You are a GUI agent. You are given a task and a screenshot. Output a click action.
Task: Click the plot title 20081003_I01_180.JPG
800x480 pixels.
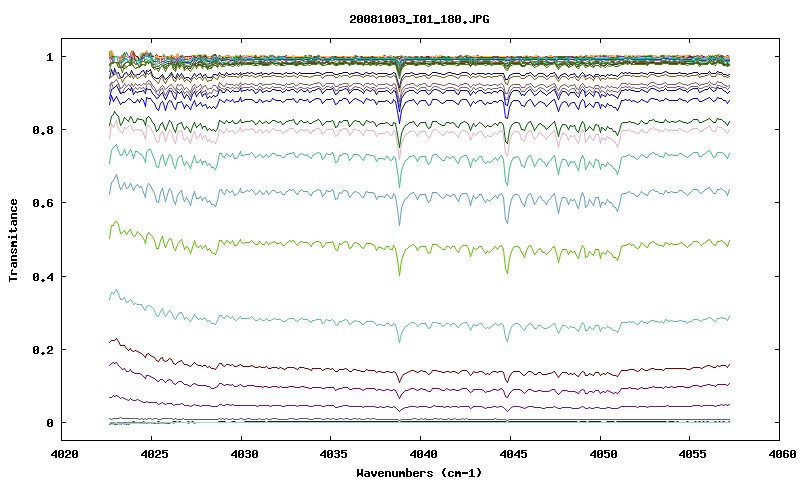[x=419, y=19]
